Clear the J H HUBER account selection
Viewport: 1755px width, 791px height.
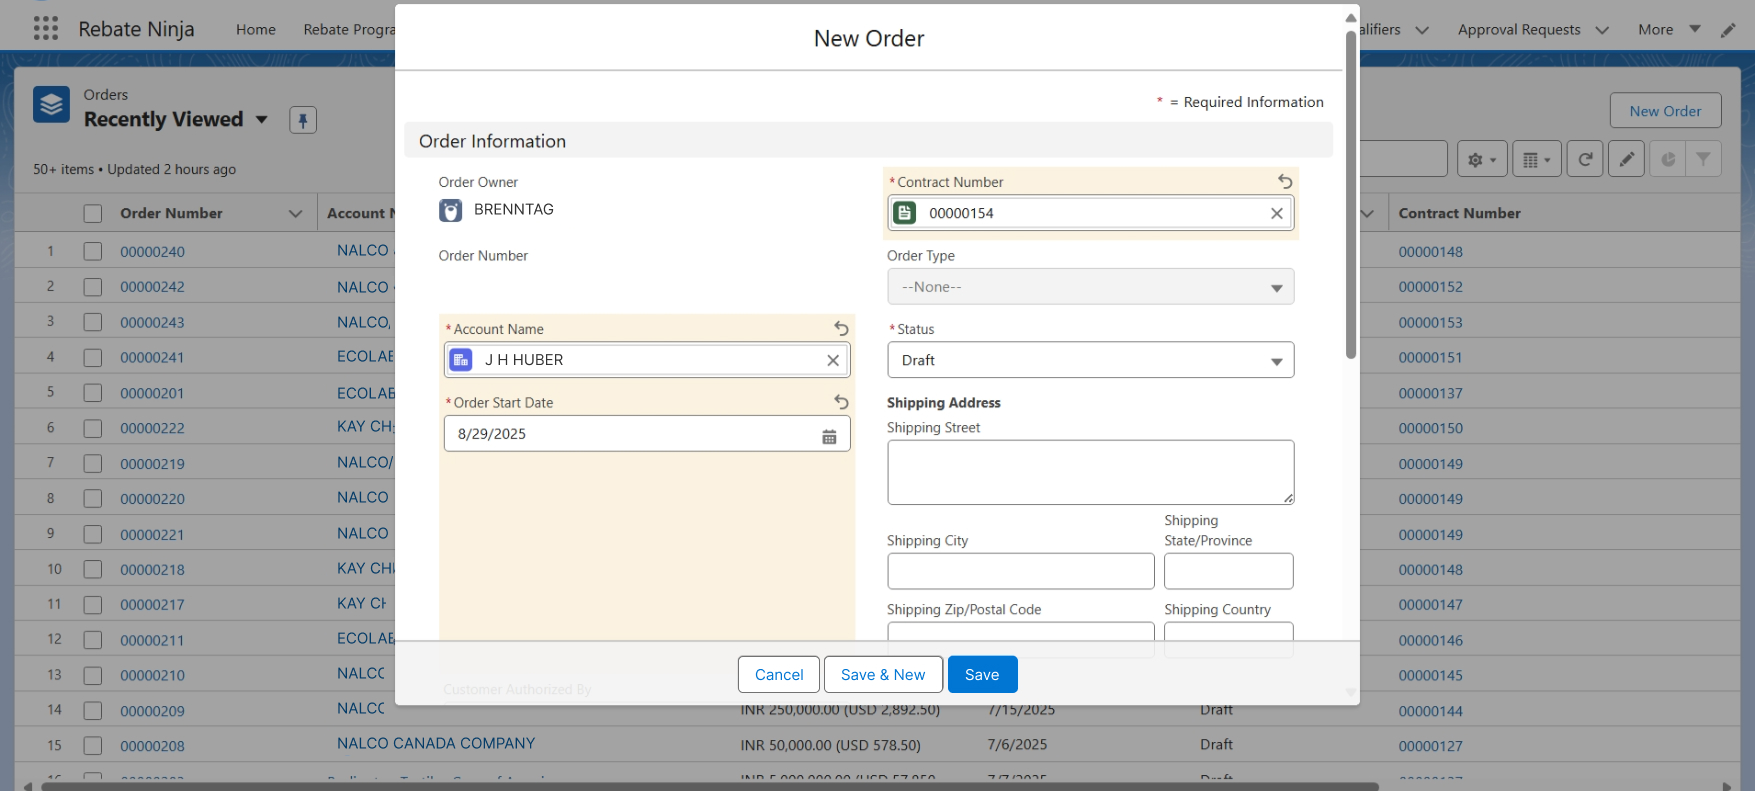(x=832, y=360)
